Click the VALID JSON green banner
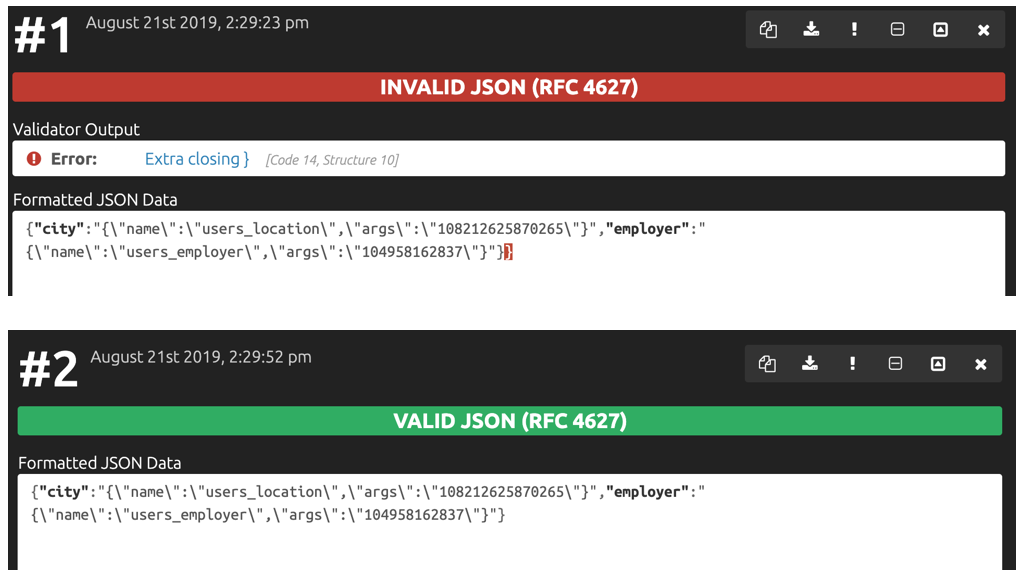Image resolution: width=1022 pixels, height=578 pixels. 510,421
